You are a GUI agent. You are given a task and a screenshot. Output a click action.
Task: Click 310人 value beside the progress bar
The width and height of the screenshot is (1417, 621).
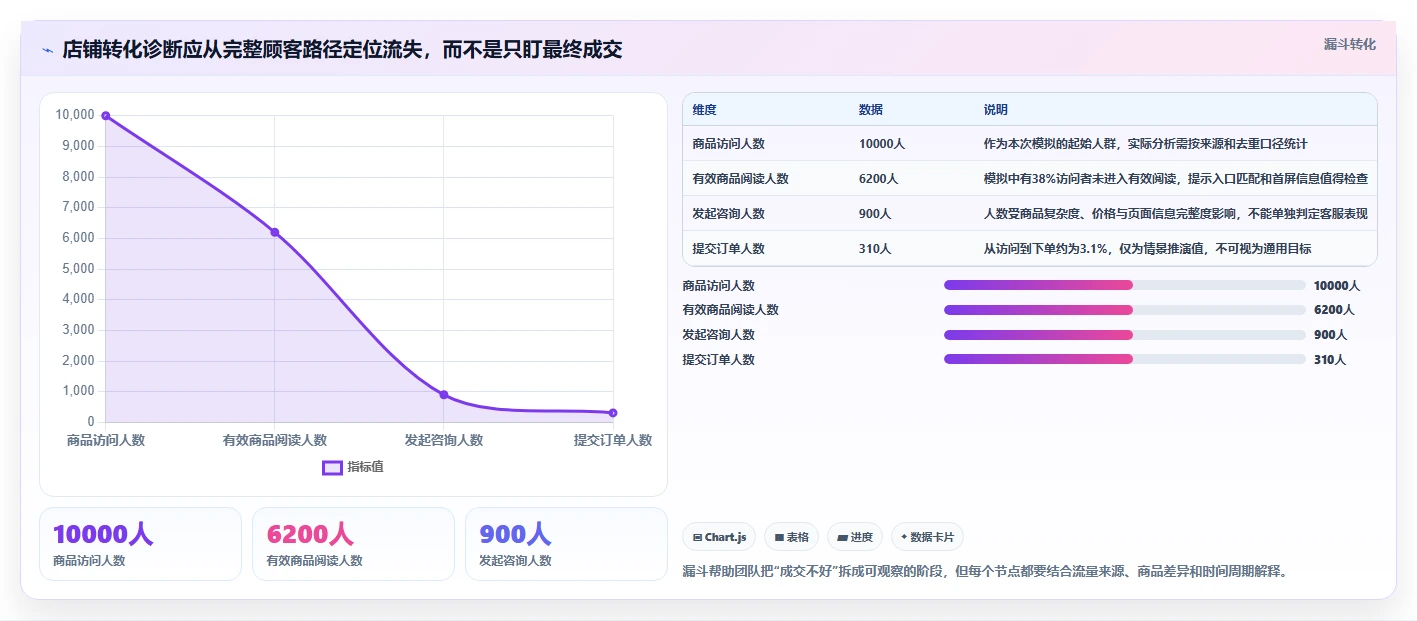tap(1330, 360)
